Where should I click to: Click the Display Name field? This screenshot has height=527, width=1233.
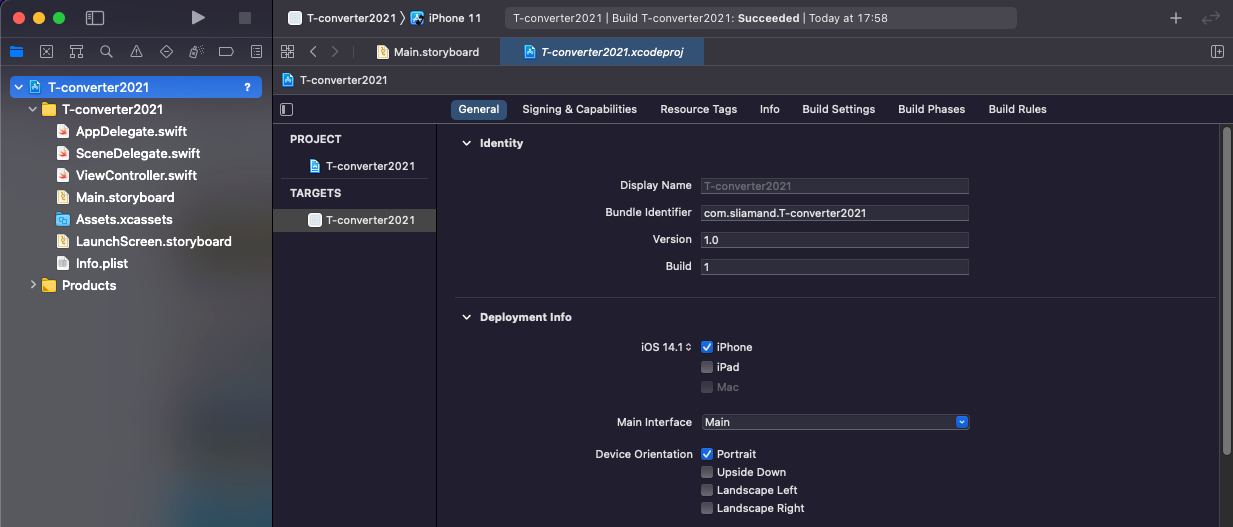coord(835,186)
